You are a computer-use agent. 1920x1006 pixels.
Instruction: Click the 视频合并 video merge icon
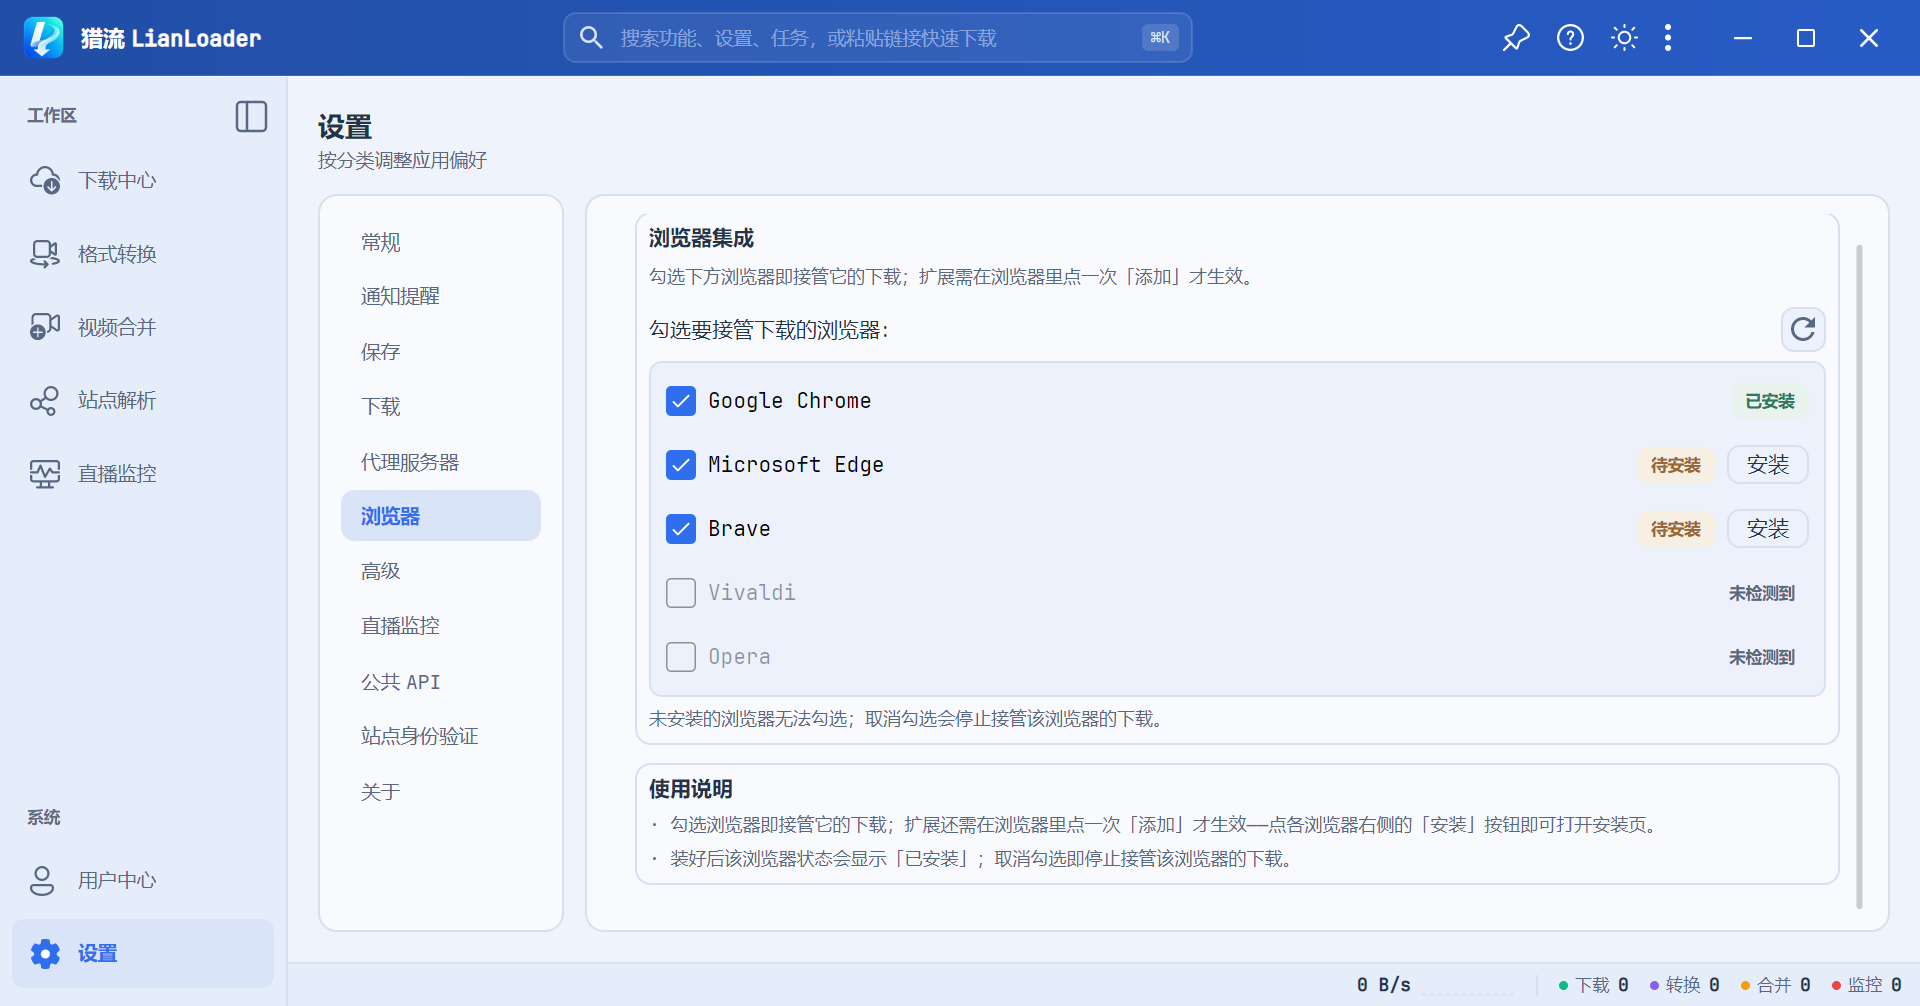coord(45,327)
